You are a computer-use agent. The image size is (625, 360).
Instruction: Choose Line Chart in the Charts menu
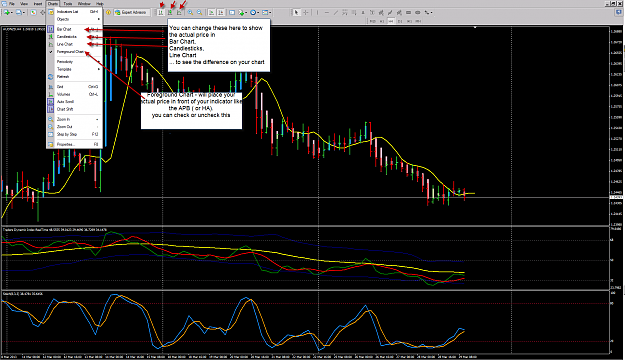[74, 44]
